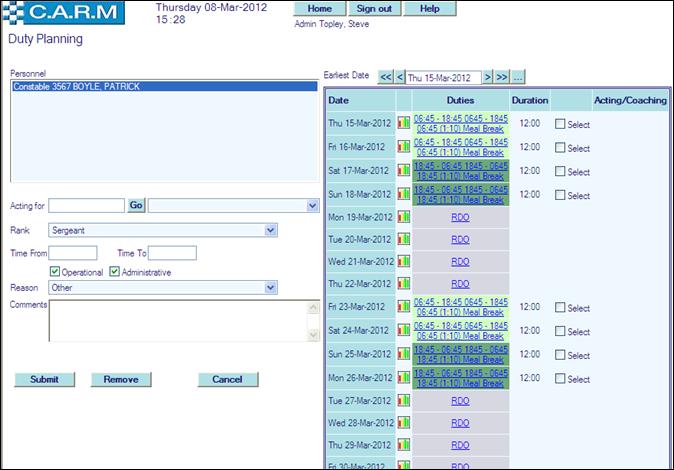Click the chart icon for Mon 19-Mar-2012
Screen dimensions: 674x470
[x=404, y=216]
